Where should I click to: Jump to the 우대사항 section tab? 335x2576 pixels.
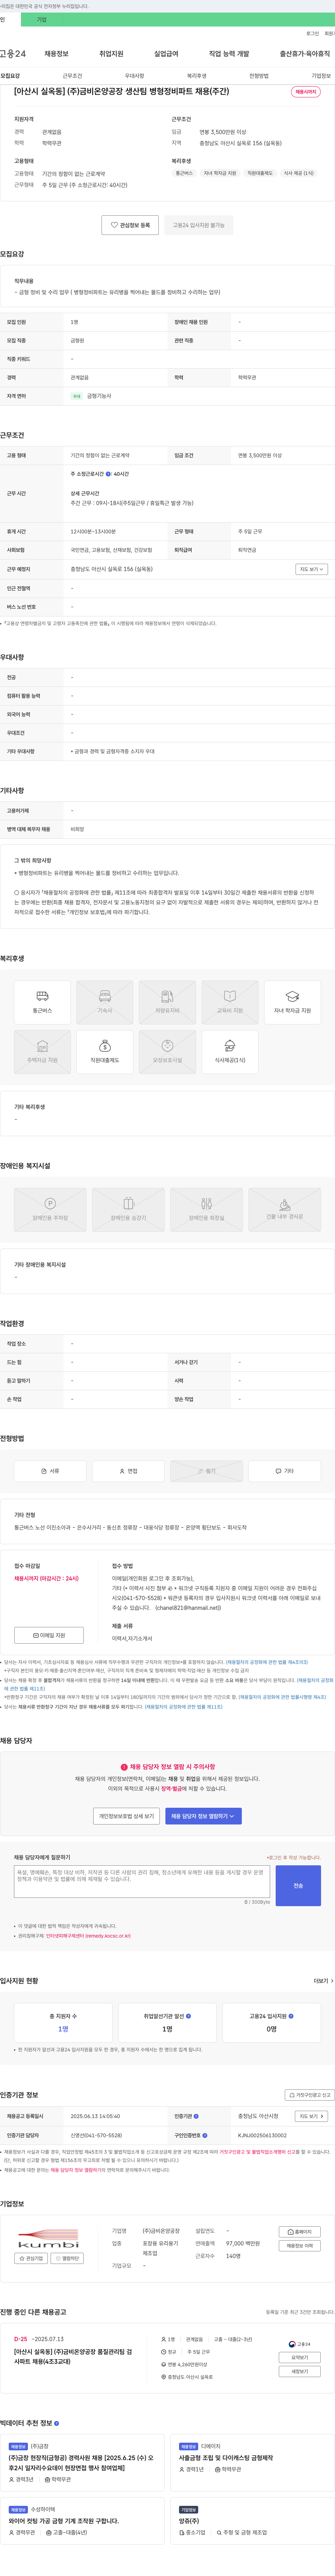pos(134,76)
